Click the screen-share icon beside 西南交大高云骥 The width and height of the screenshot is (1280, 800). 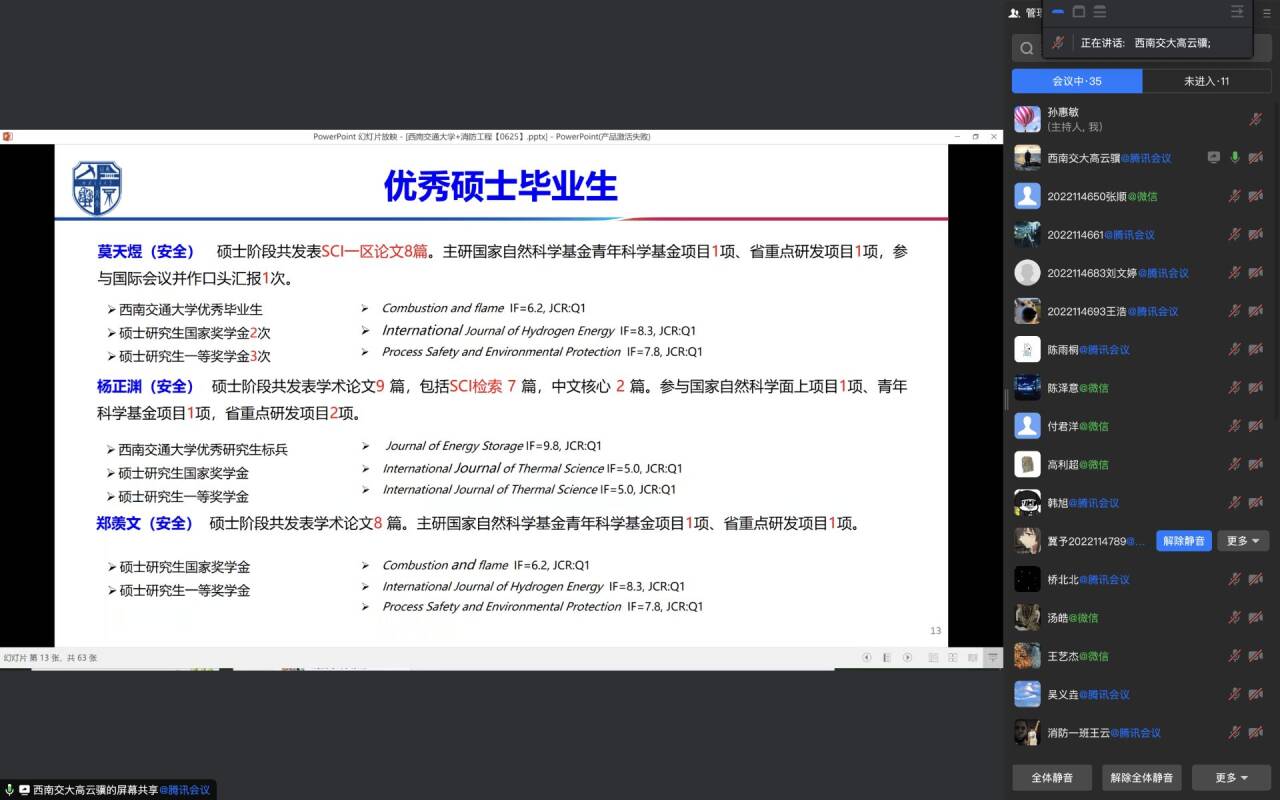[1213, 157]
